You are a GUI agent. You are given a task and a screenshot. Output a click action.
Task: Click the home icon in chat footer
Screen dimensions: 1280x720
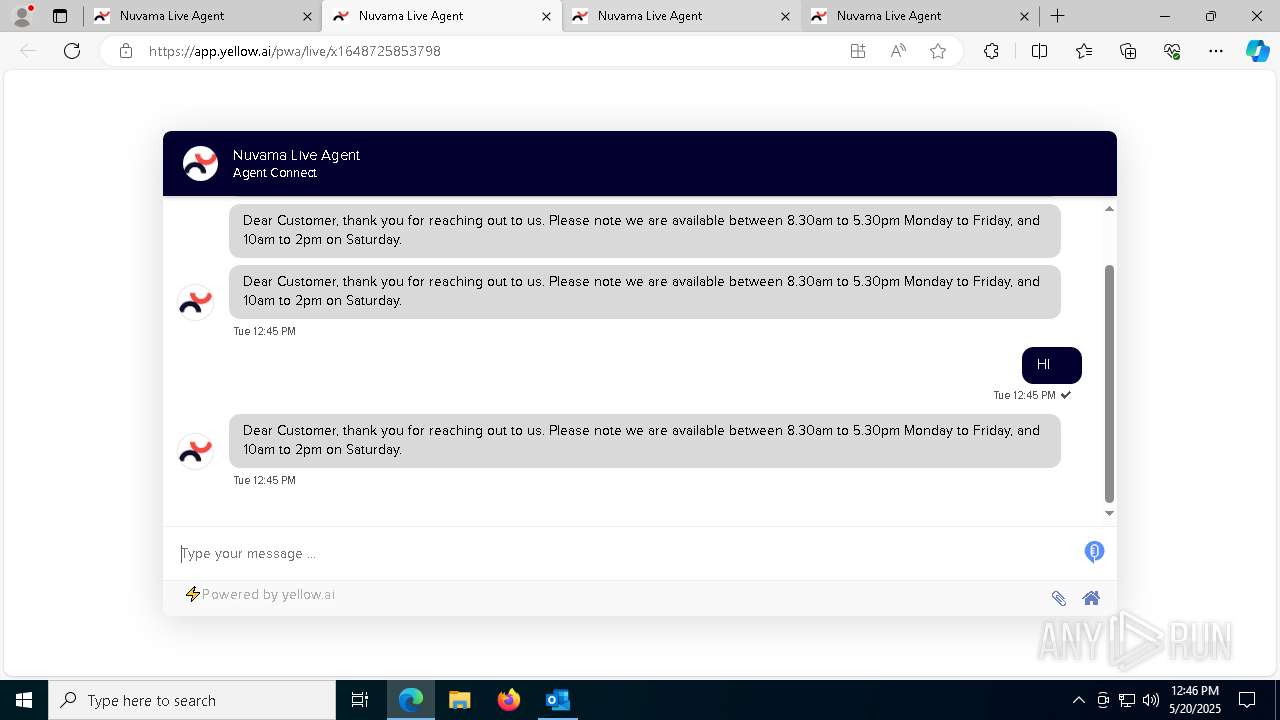[1091, 598]
